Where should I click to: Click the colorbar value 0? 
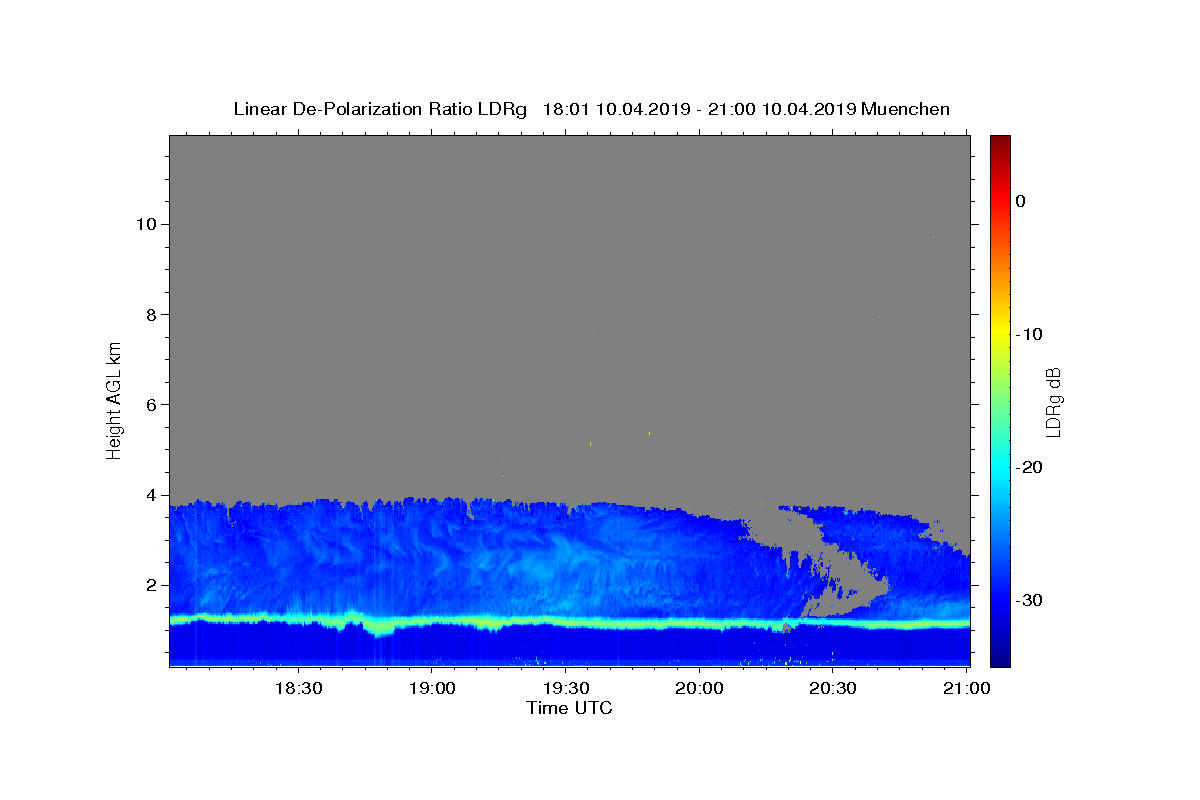pyautogui.click(x=1020, y=201)
